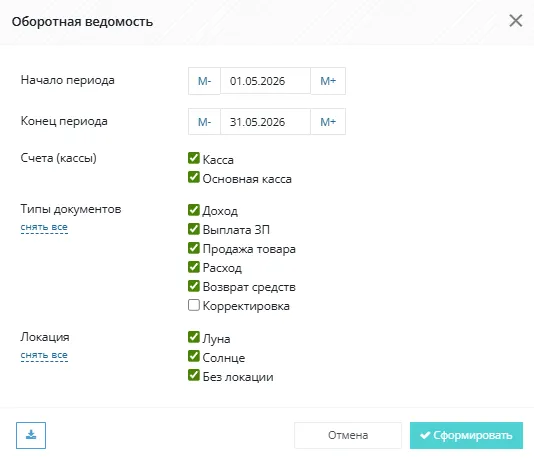Click the Отмена button

pyautogui.click(x=348, y=435)
